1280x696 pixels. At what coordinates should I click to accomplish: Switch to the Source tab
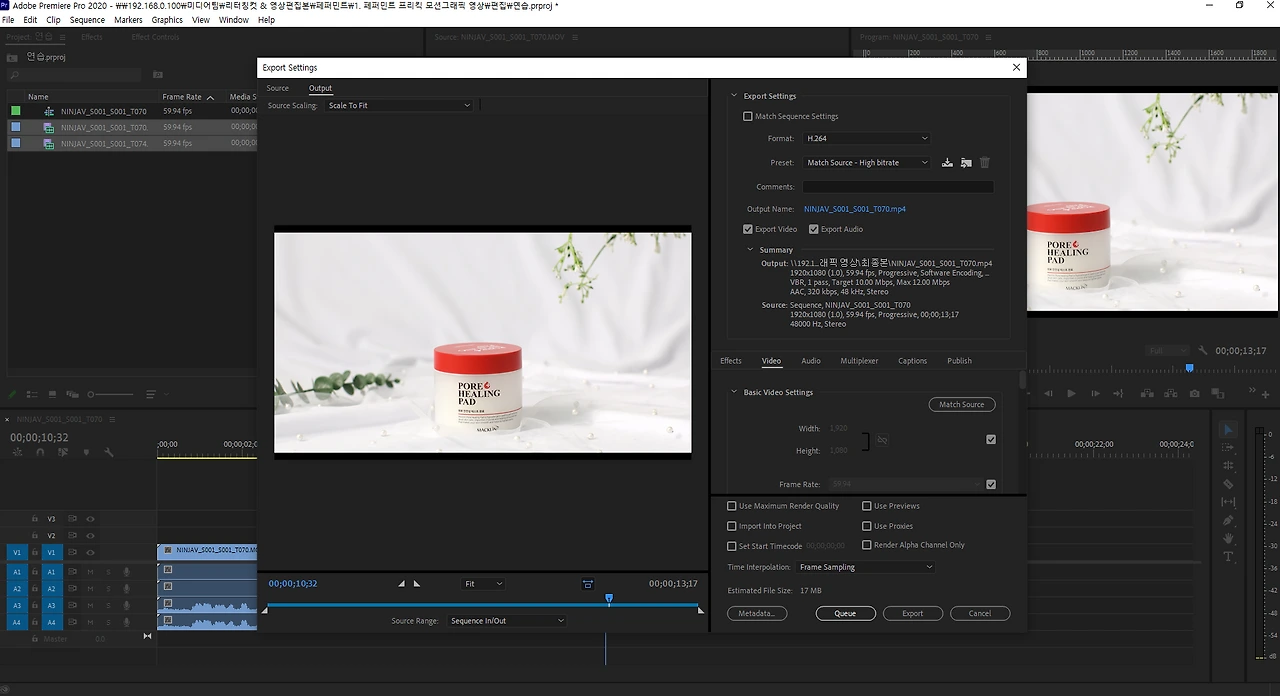[277, 88]
